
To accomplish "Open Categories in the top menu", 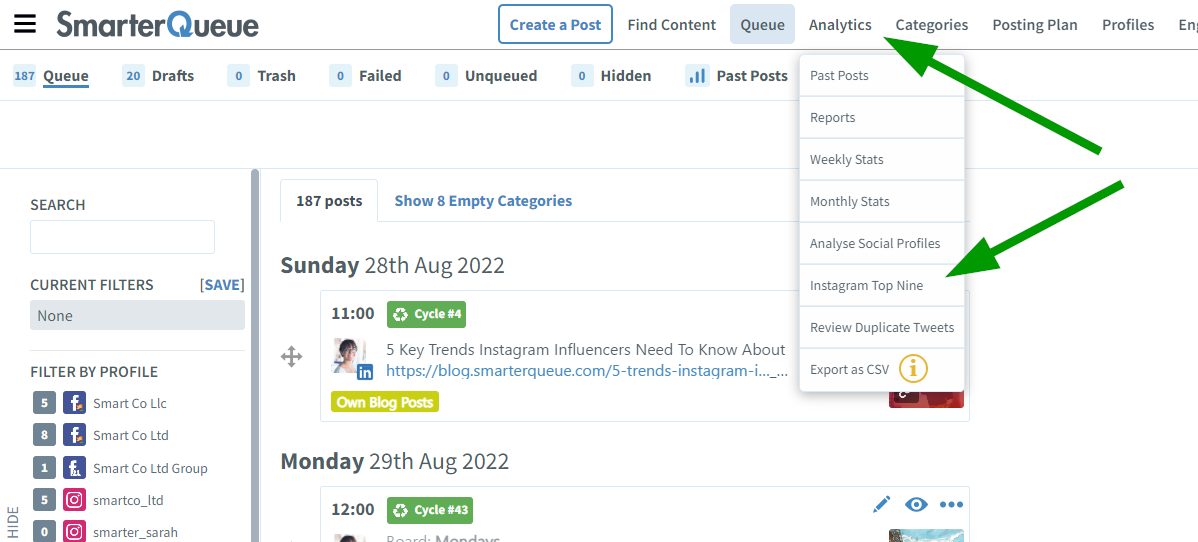I will [931, 24].
